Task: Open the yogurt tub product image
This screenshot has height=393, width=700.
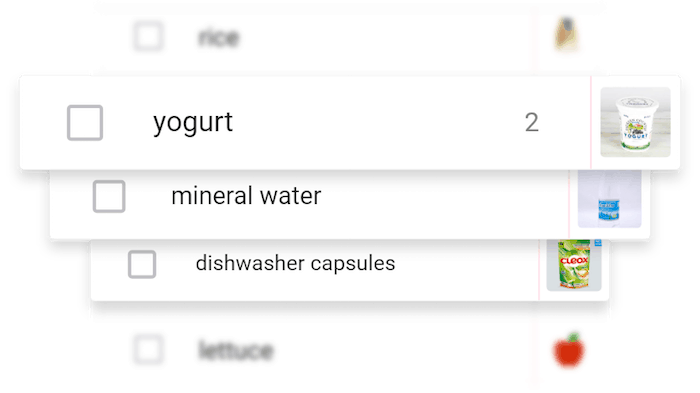Action: (635, 122)
